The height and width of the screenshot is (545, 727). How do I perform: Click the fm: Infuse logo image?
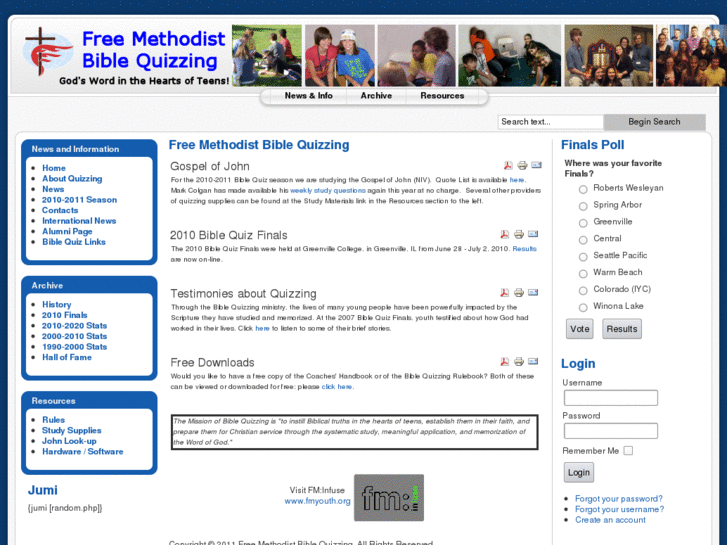pos(389,497)
